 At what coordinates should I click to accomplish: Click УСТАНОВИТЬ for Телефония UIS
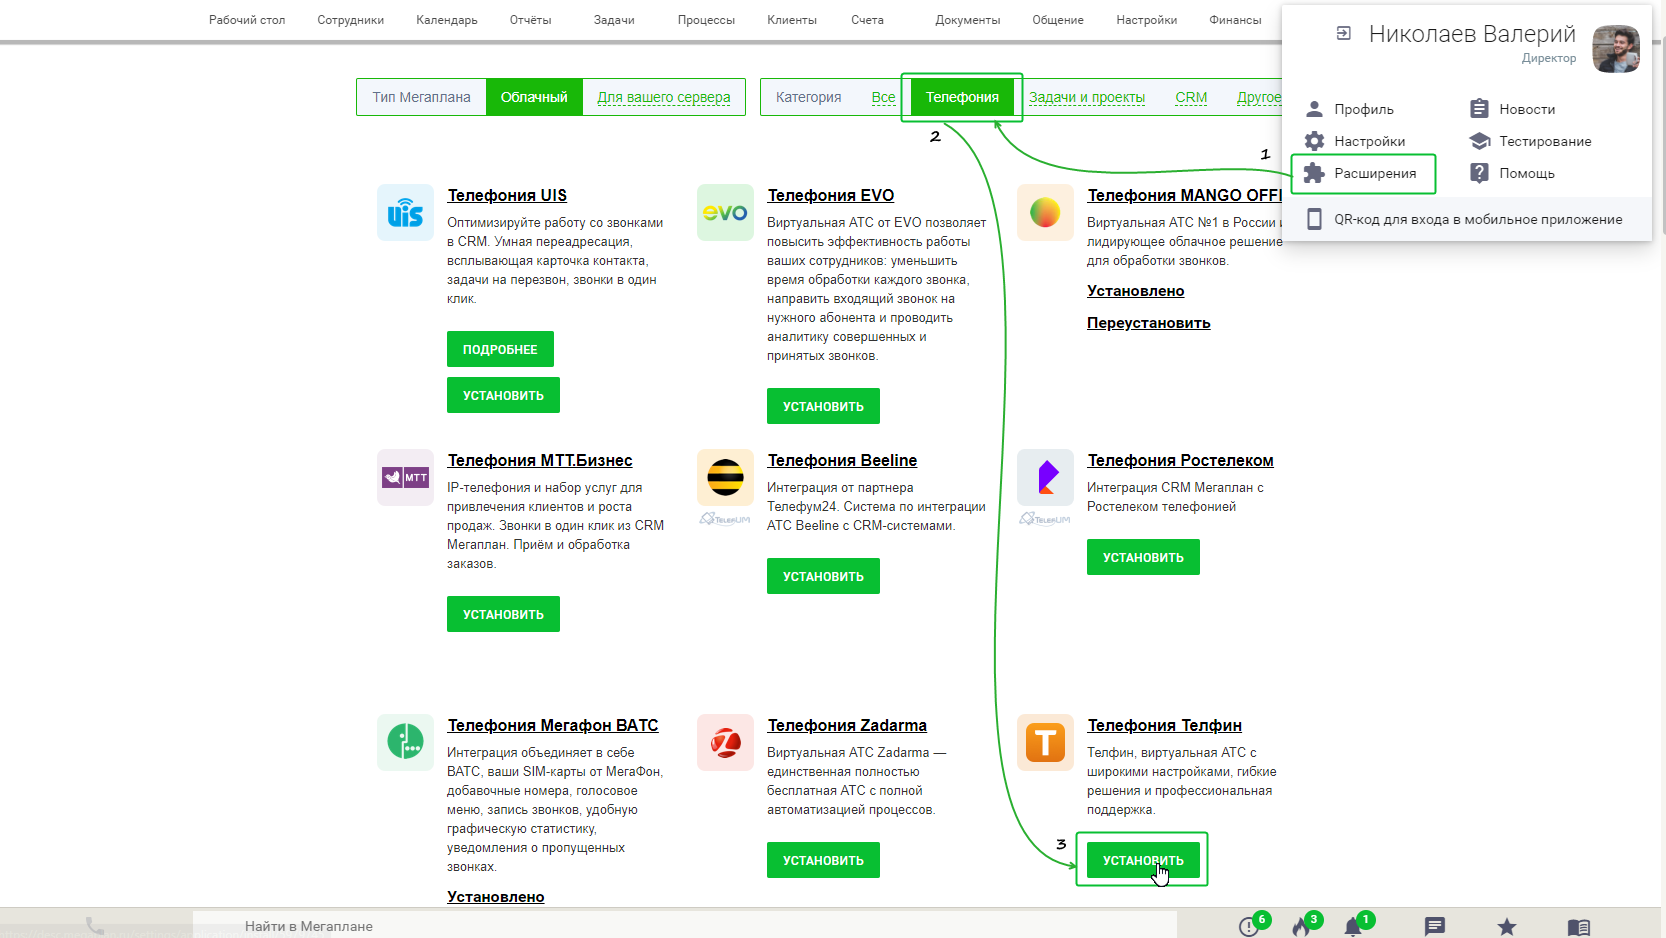click(503, 395)
